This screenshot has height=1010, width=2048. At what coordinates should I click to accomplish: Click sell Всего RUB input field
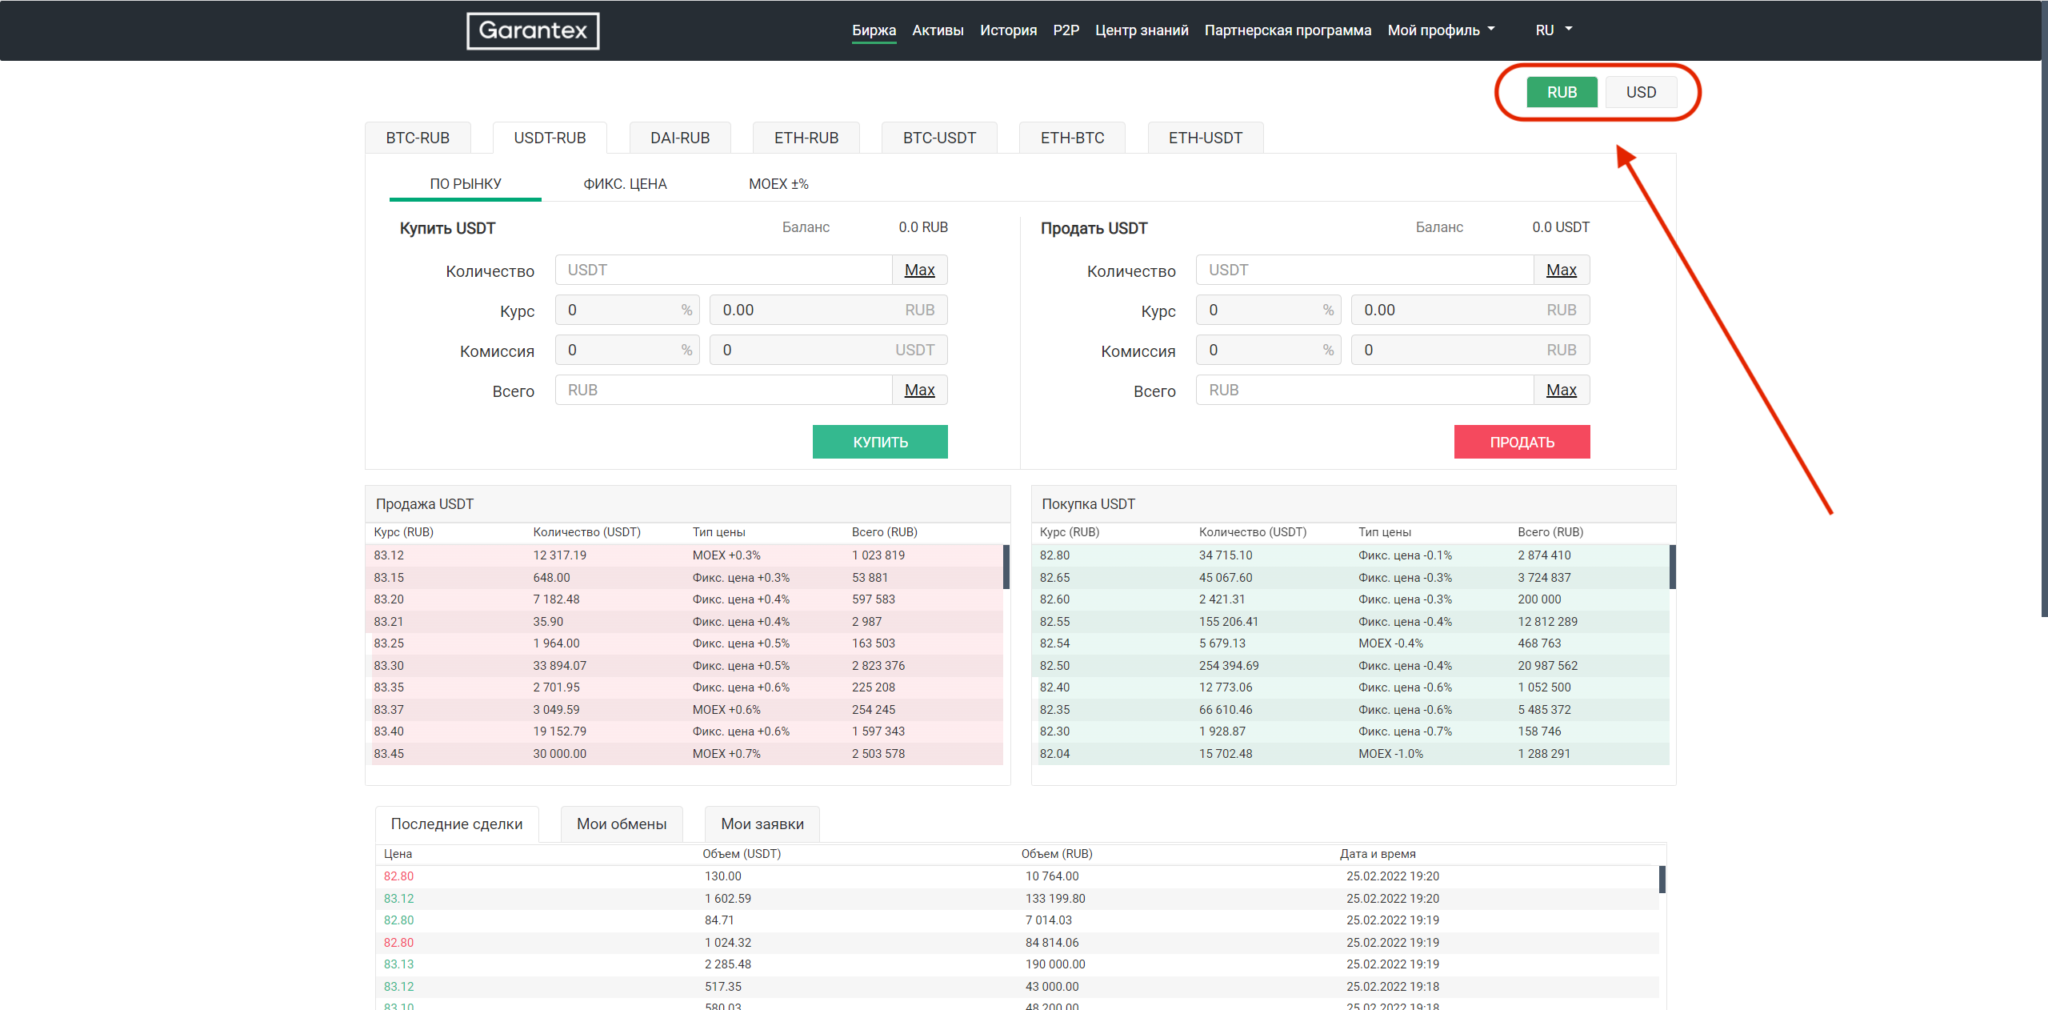pyautogui.click(x=1365, y=390)
